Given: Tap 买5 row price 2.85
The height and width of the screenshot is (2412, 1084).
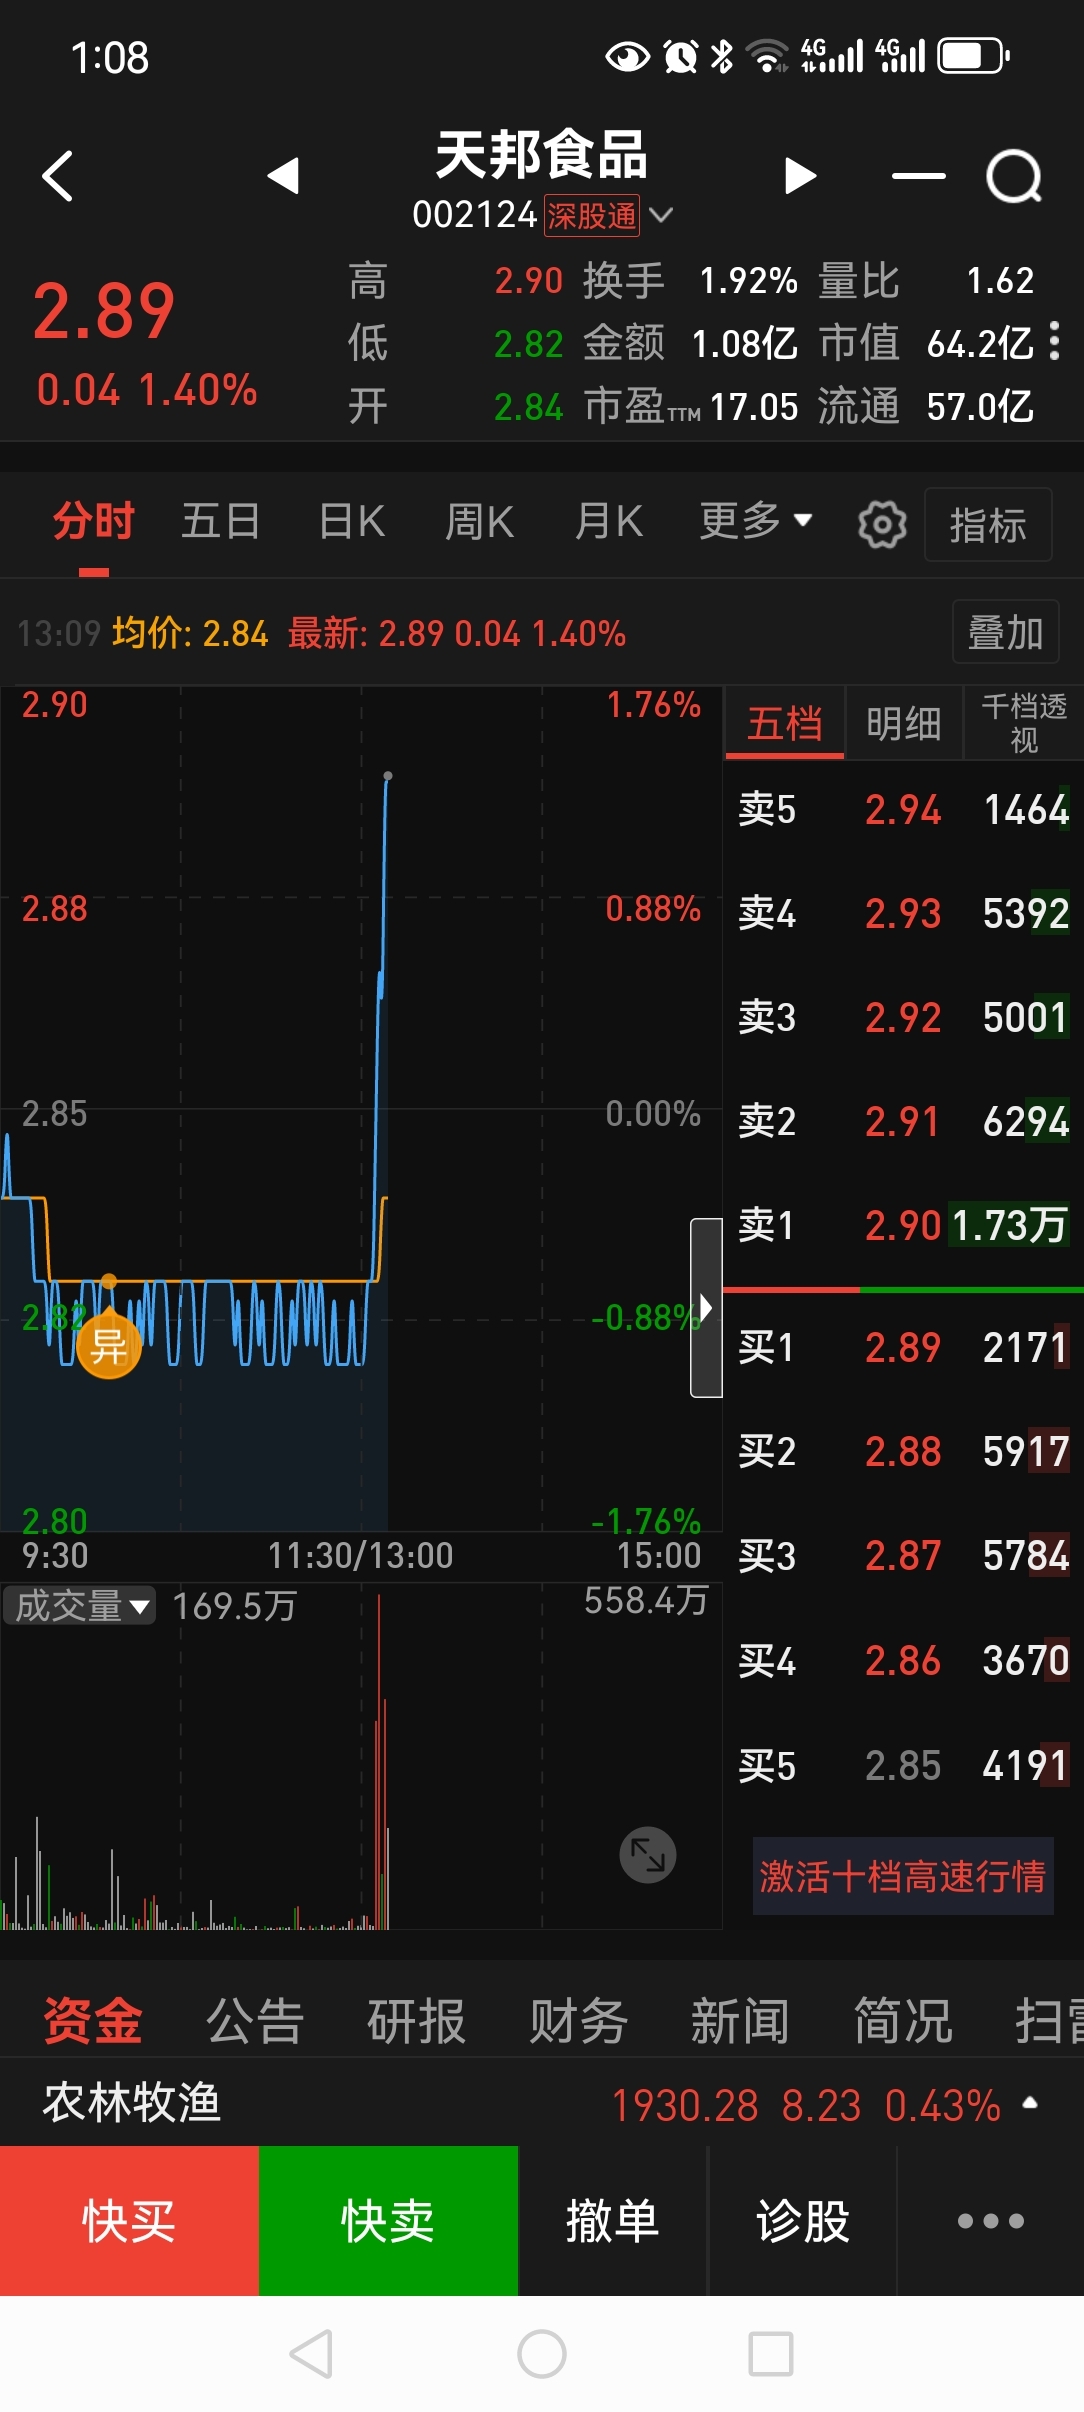Looking at the screenshot, I should (x=903, y=1766).
